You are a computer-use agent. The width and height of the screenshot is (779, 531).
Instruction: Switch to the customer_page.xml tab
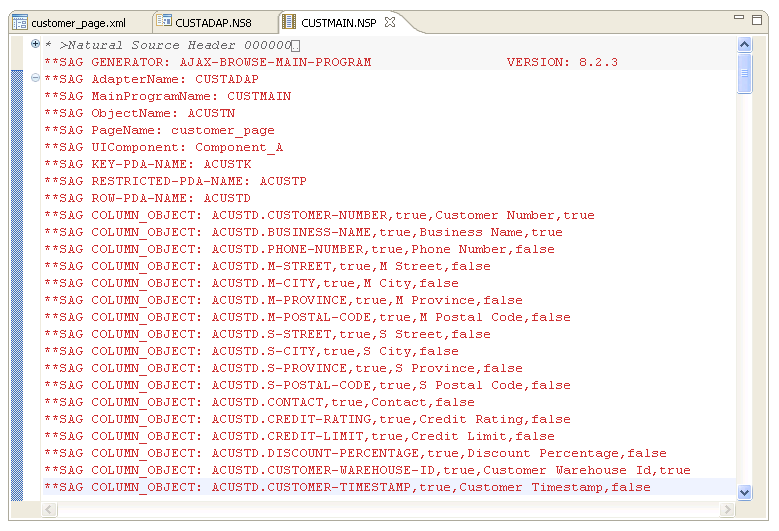tap(78, 22)
